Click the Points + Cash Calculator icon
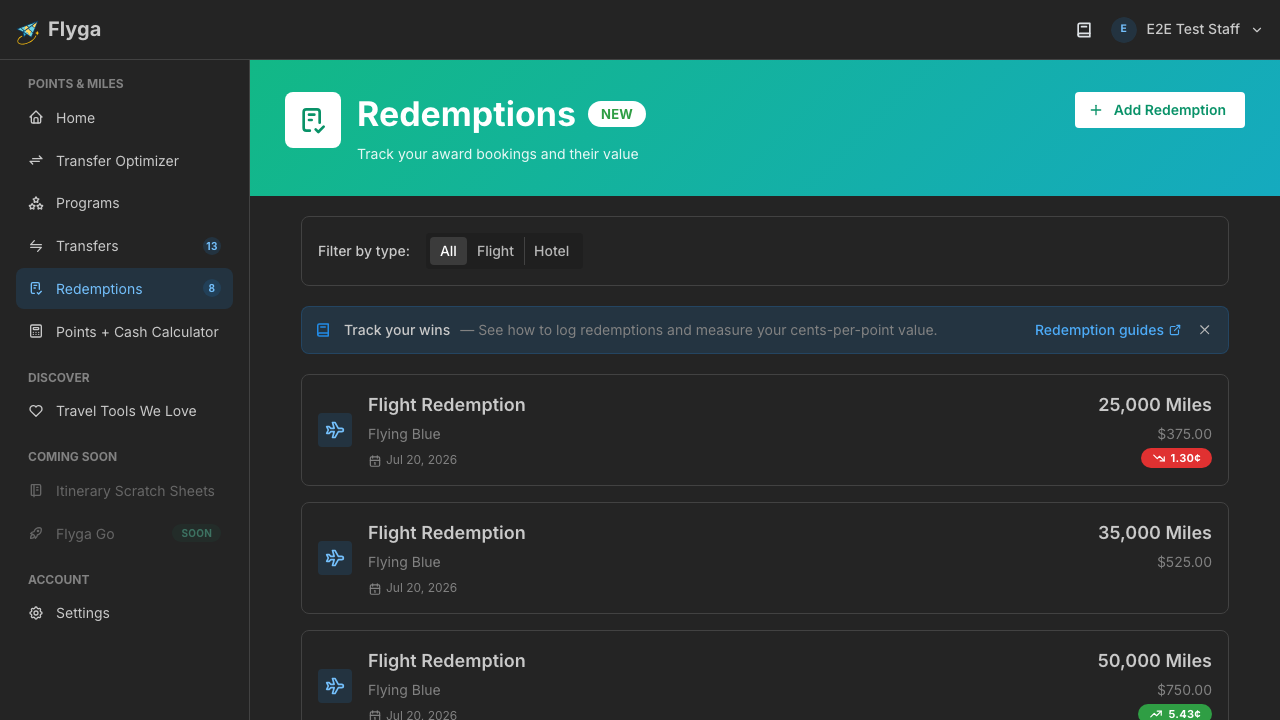 [36, 332]
